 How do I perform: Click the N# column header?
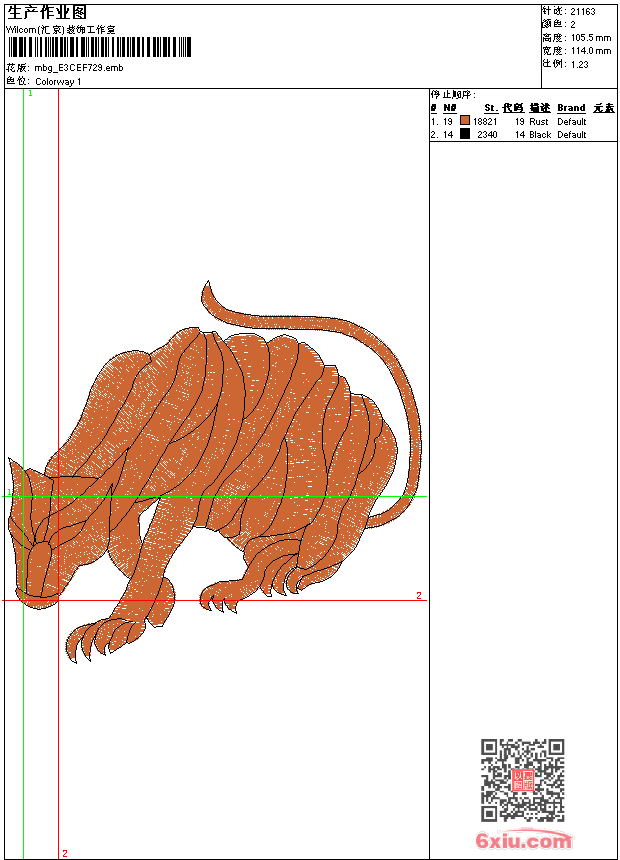coord(449,108)
